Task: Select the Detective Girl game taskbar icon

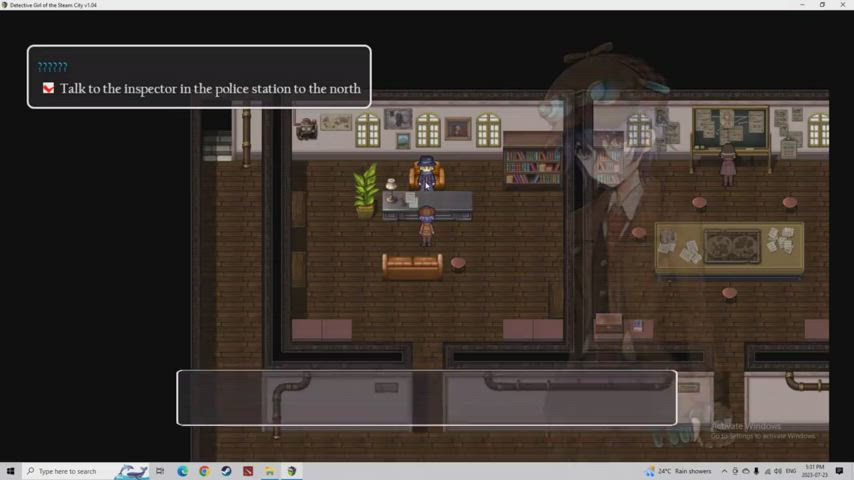Action: click(291, 471)
